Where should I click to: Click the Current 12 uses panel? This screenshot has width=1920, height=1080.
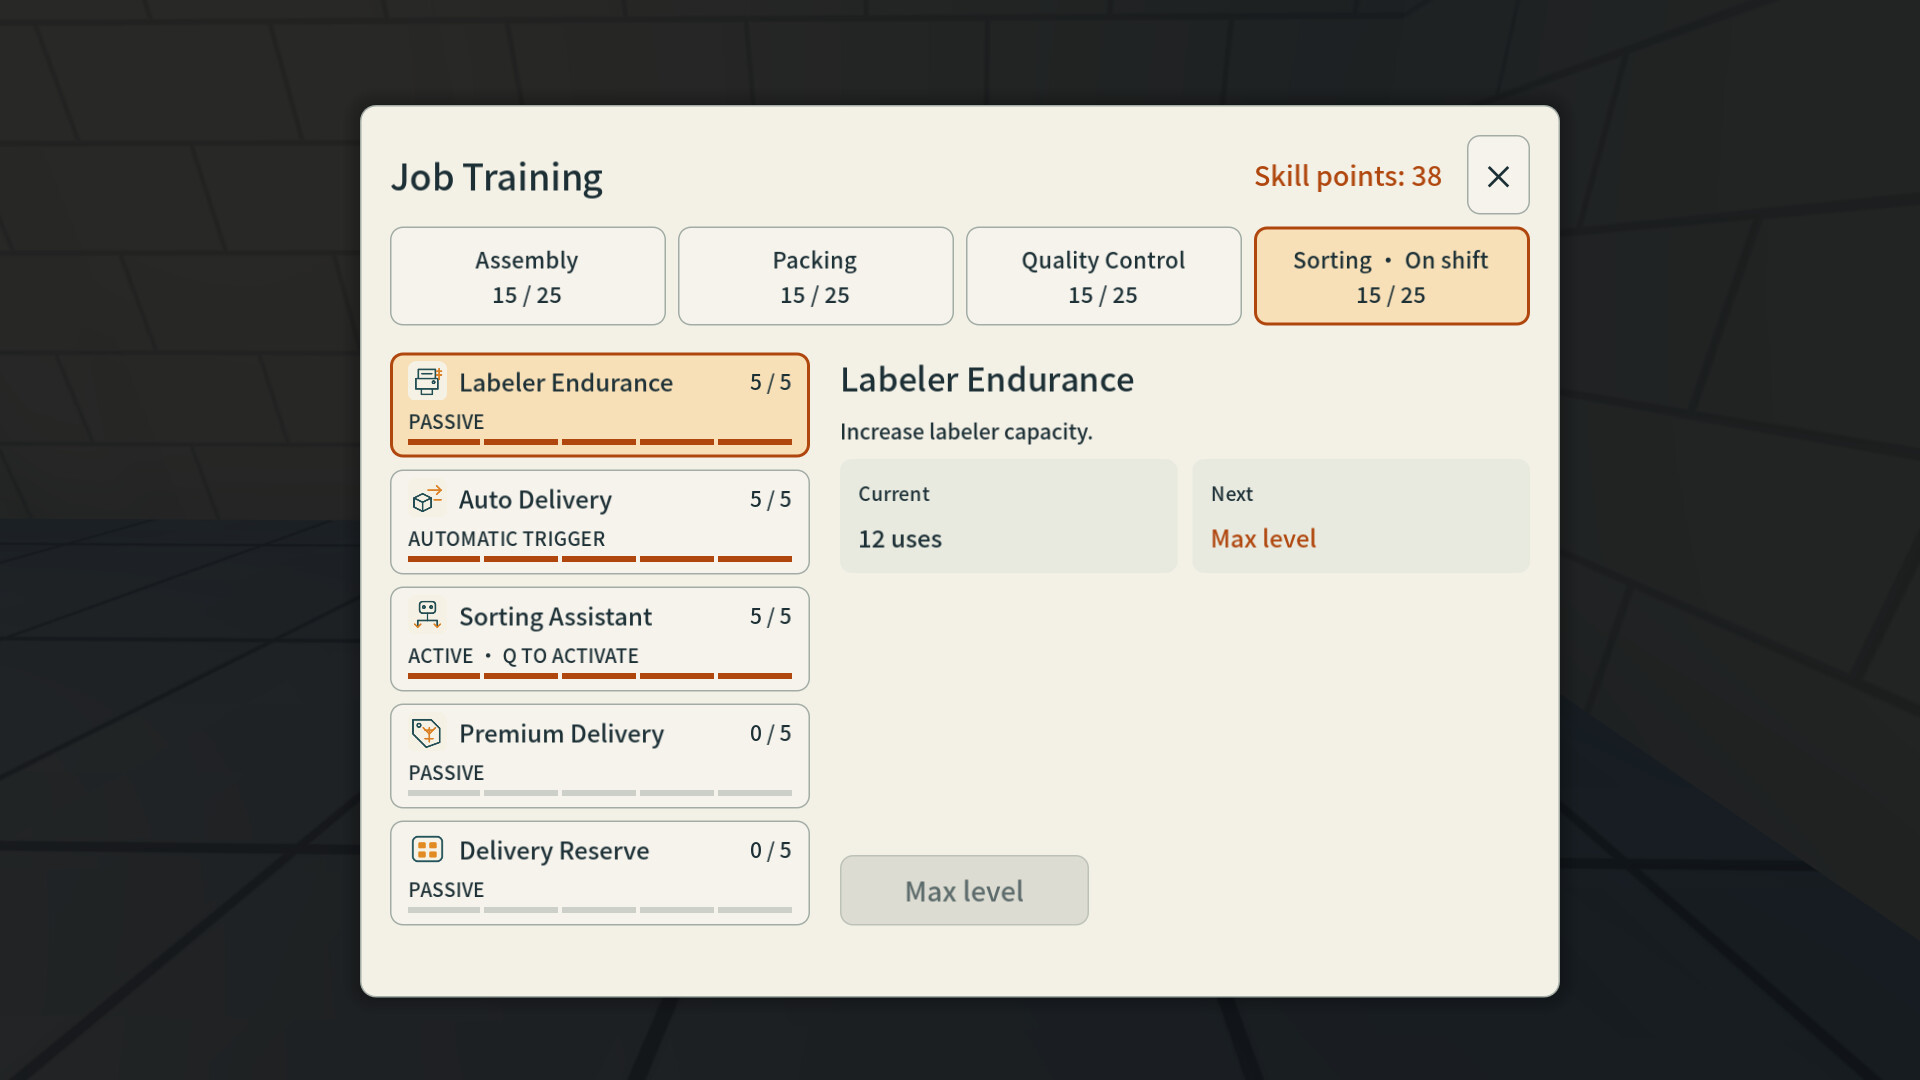pos(1008,516)
